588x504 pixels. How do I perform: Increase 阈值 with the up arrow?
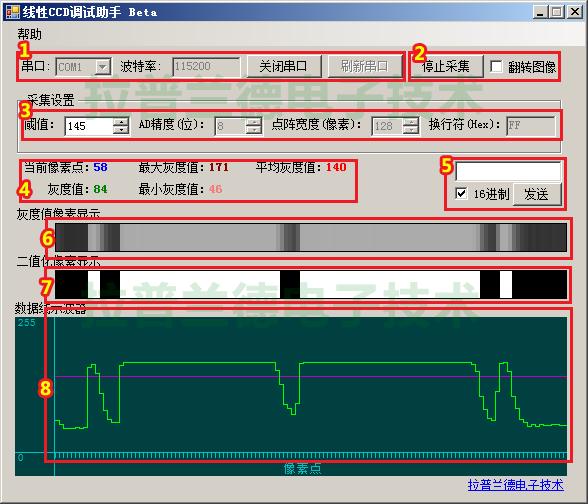121,122
